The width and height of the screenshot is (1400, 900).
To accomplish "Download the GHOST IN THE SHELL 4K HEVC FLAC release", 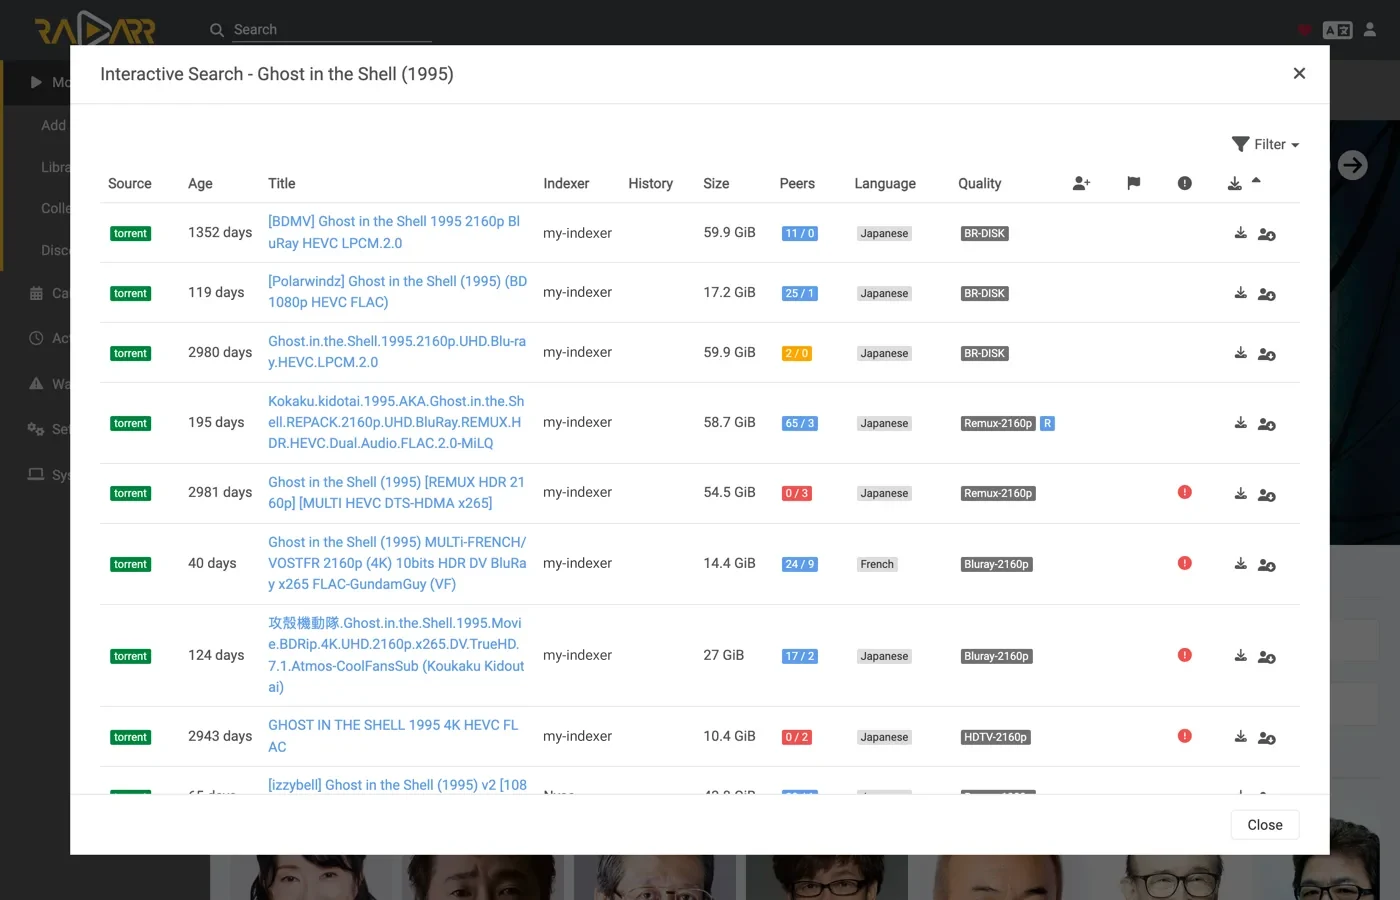I will [1240, 737].
